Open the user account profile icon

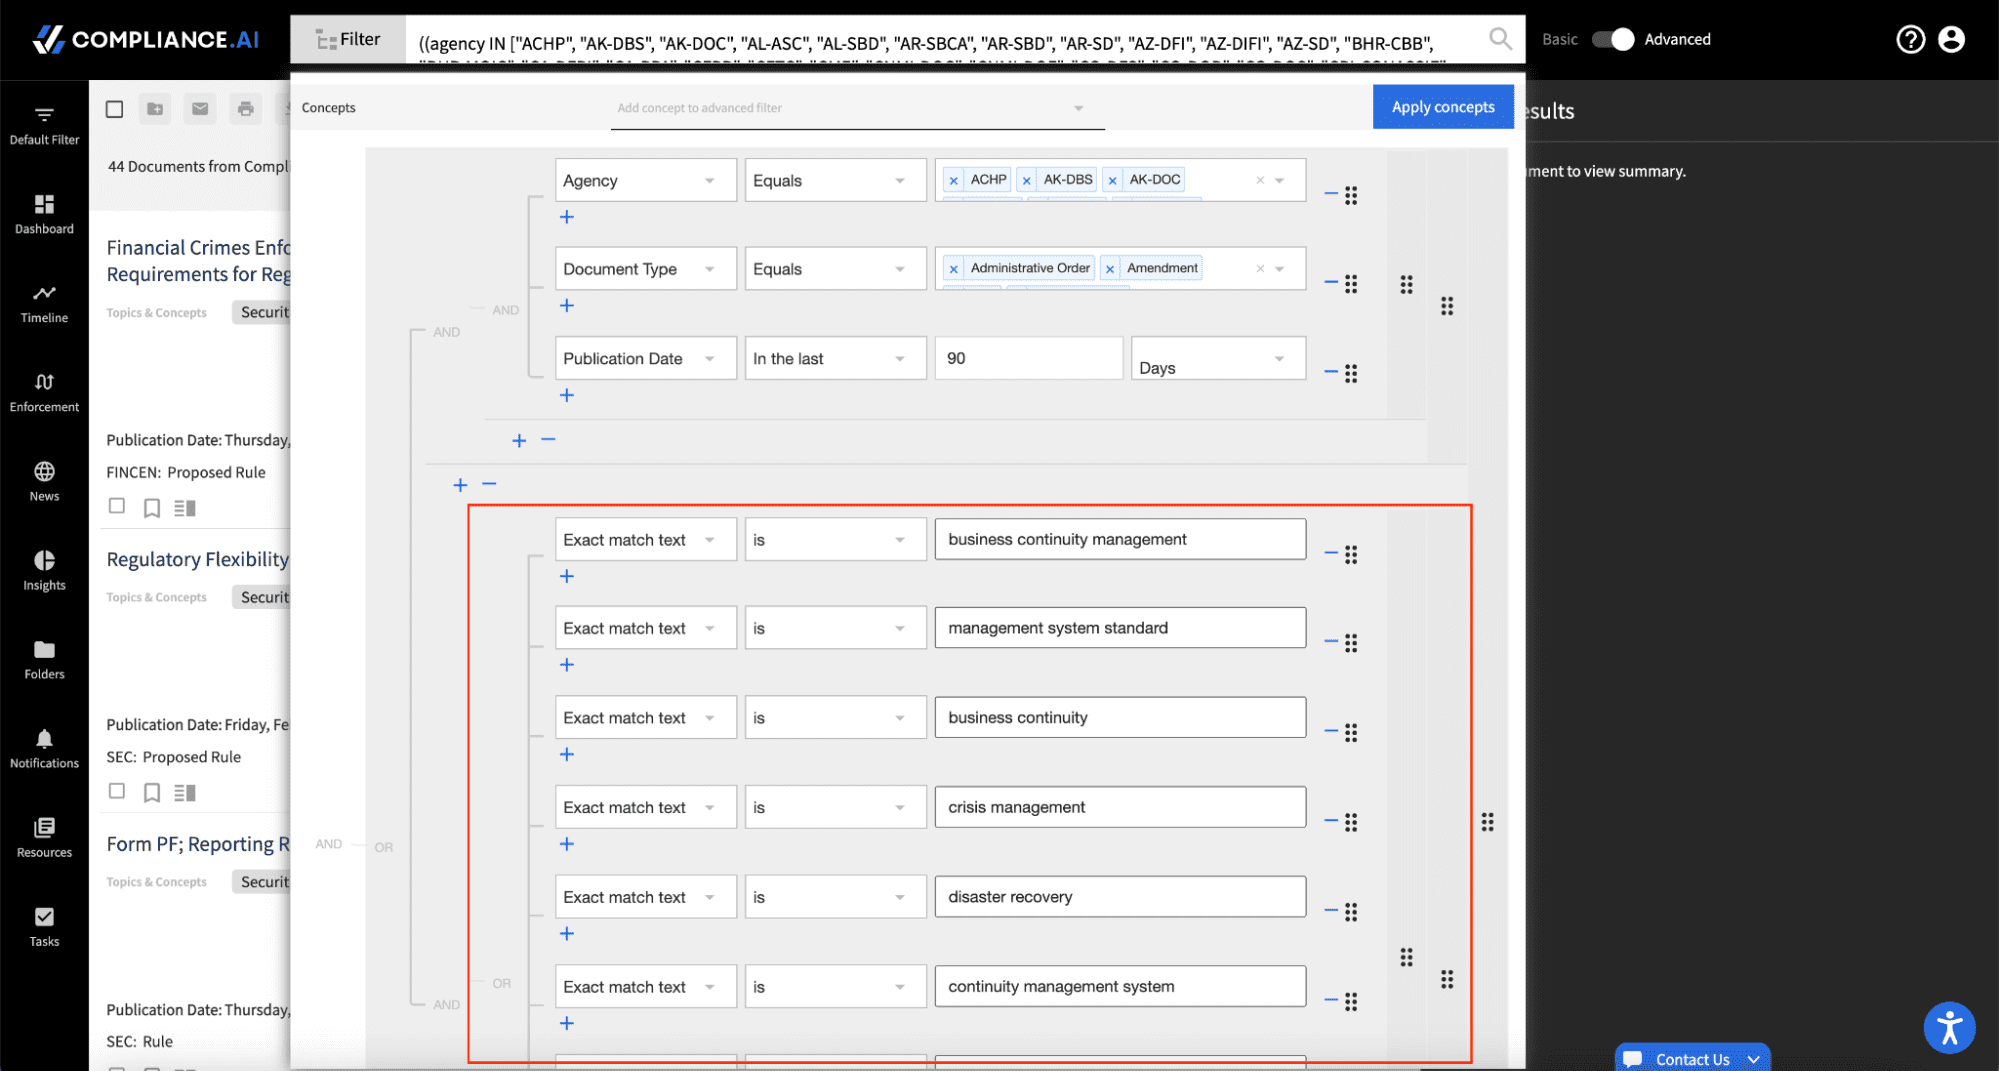[1951, 39]
